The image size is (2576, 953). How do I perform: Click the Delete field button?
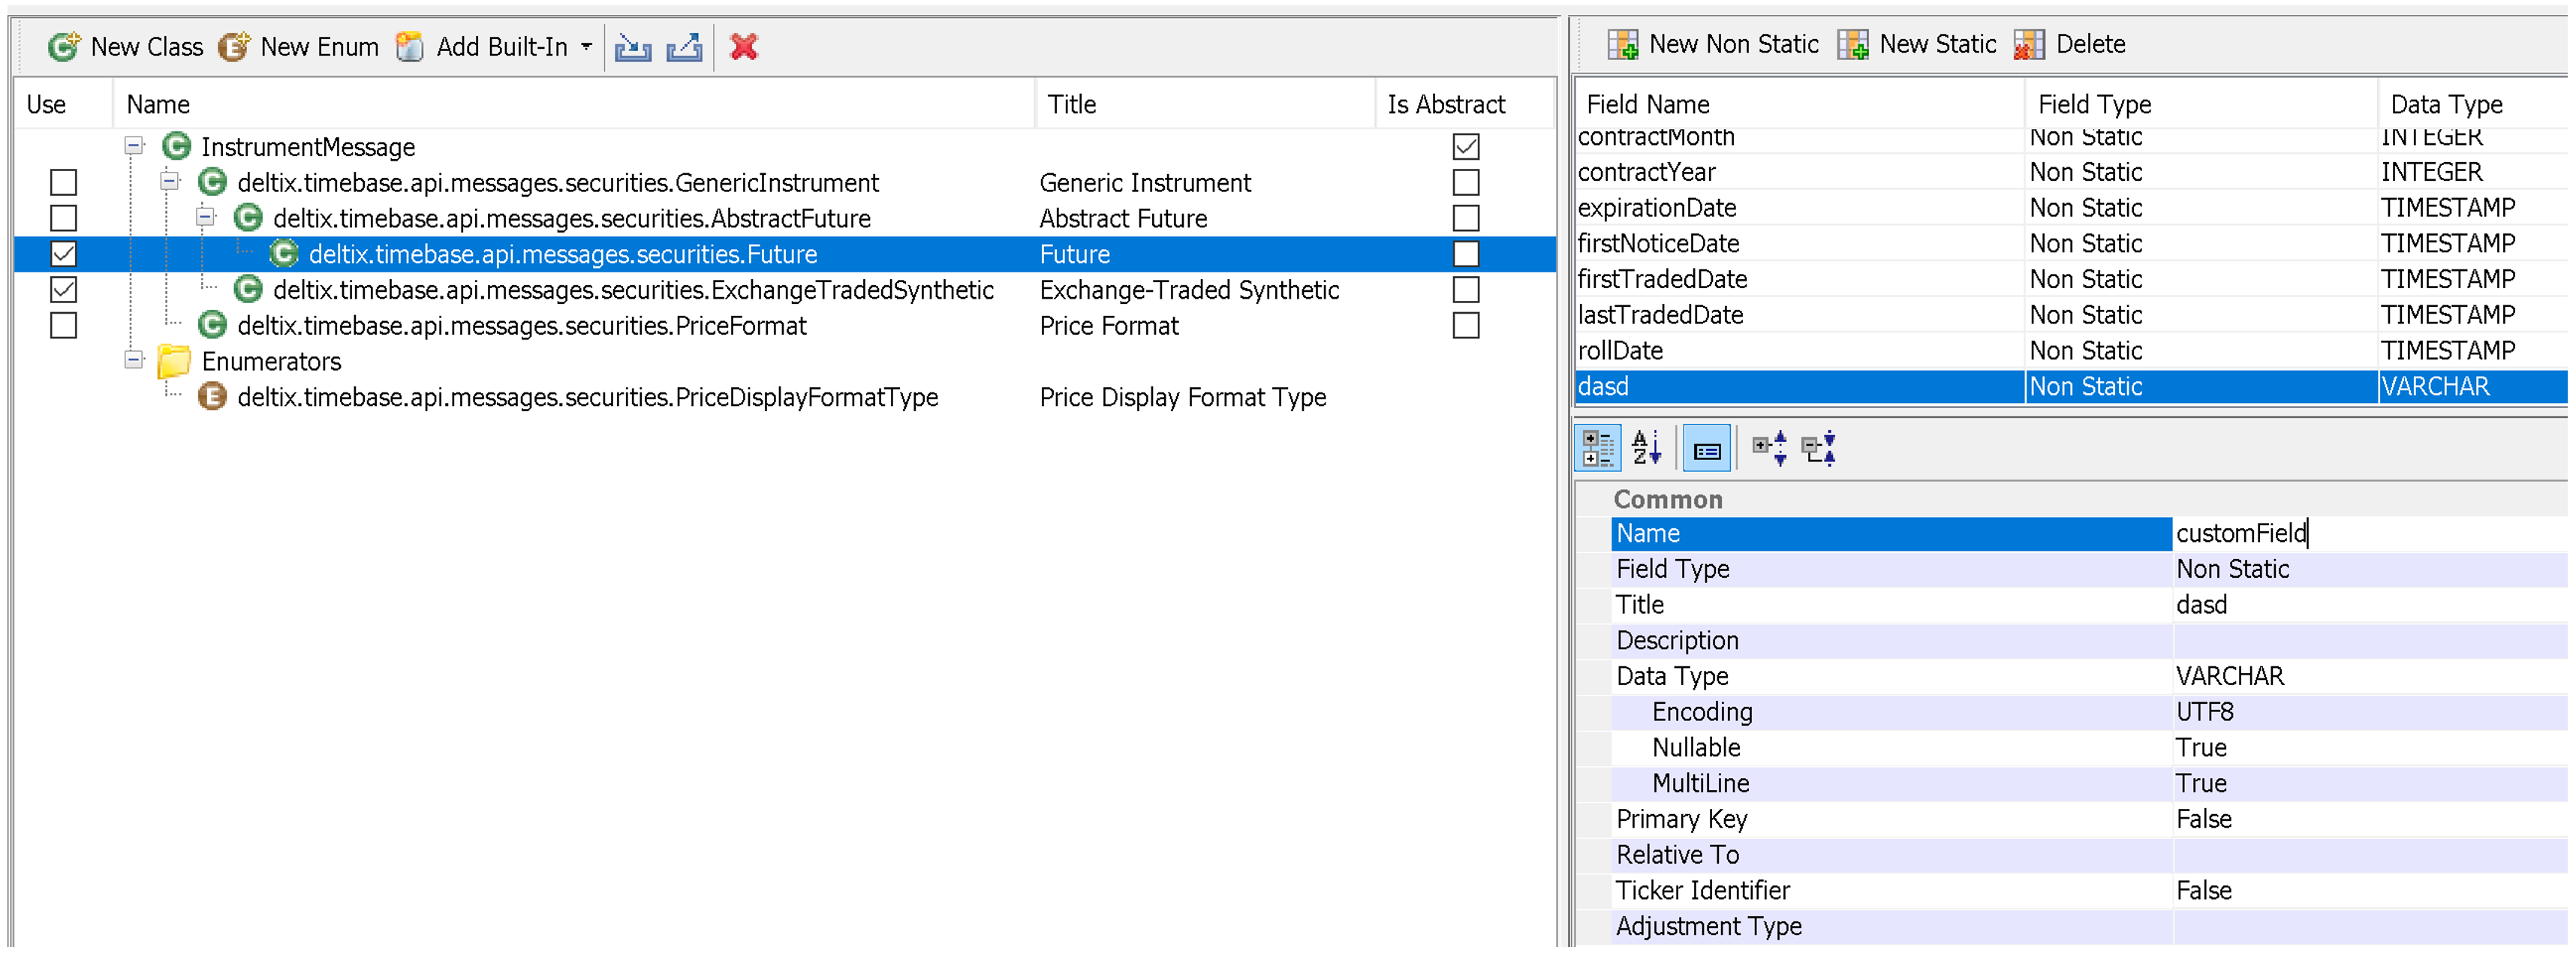pos(2069,44)
